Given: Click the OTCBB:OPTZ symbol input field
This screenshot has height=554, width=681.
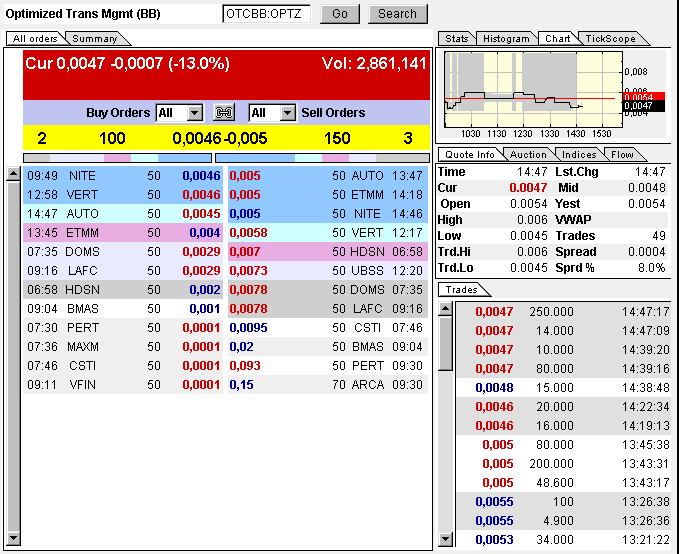Looking at the screenshot, I should coord(266,14).
